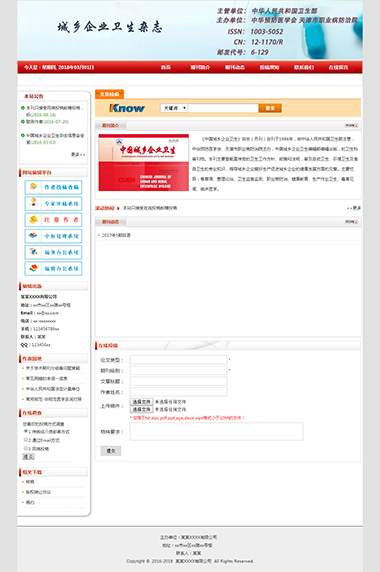Select the first online survey radio option
The image size is (380, 572).
26,431
